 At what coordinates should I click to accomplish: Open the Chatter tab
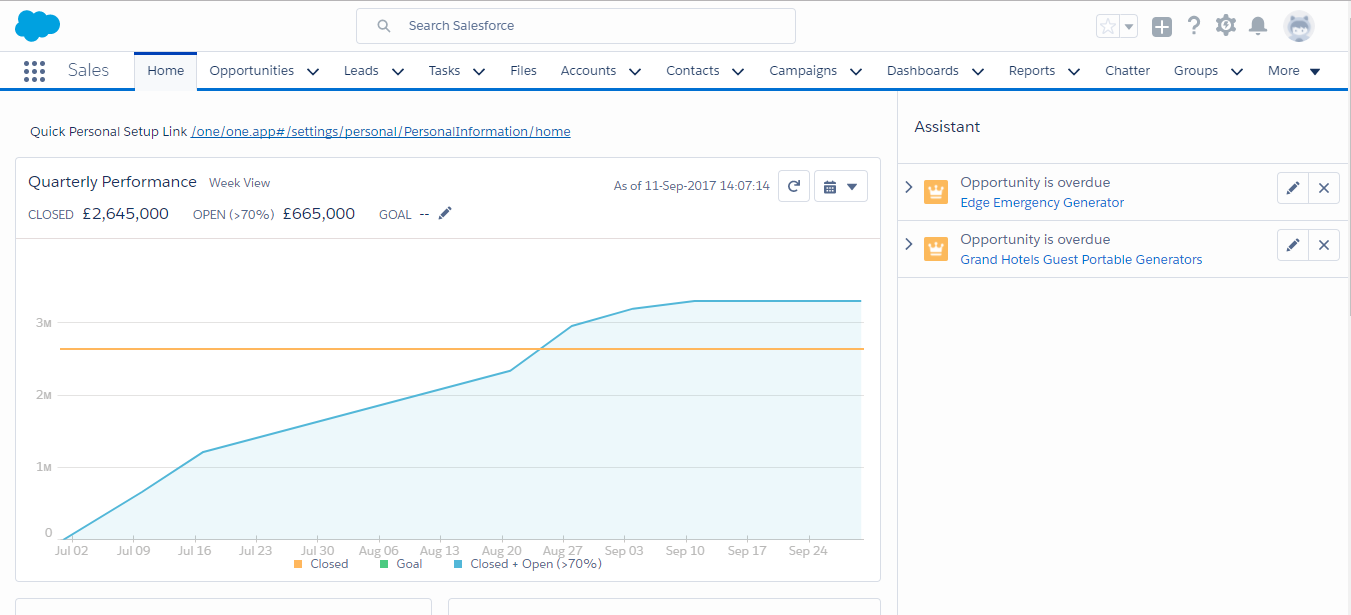pos(1128,71)
